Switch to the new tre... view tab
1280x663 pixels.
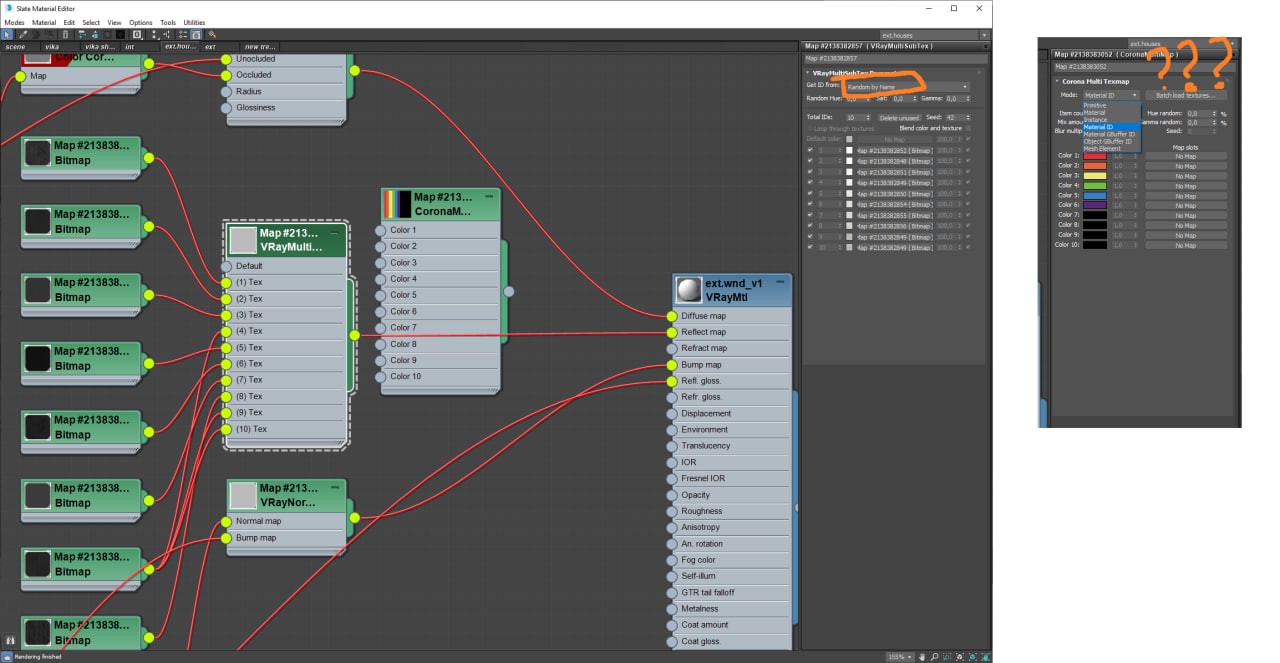(260, 46)
